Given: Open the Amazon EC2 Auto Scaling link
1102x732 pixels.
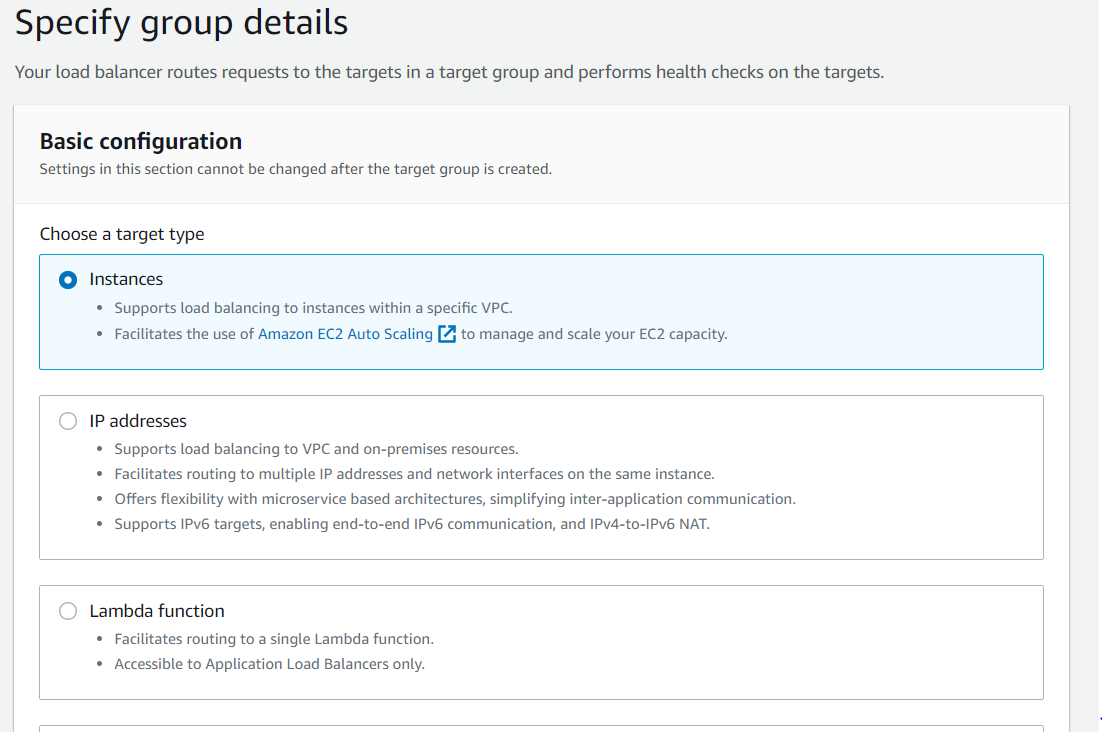Looking at the screenshot, I should pyautogui.click(x=345, y=334).
